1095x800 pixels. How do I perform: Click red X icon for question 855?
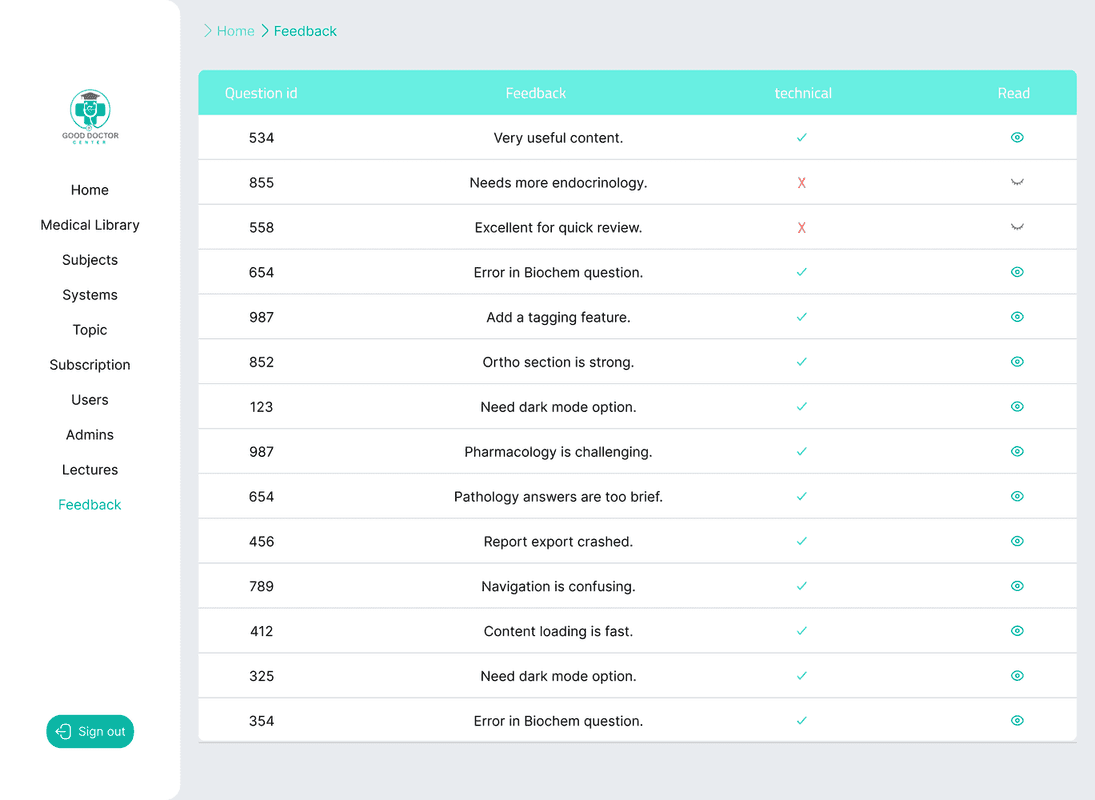click(x=801, y=183)
